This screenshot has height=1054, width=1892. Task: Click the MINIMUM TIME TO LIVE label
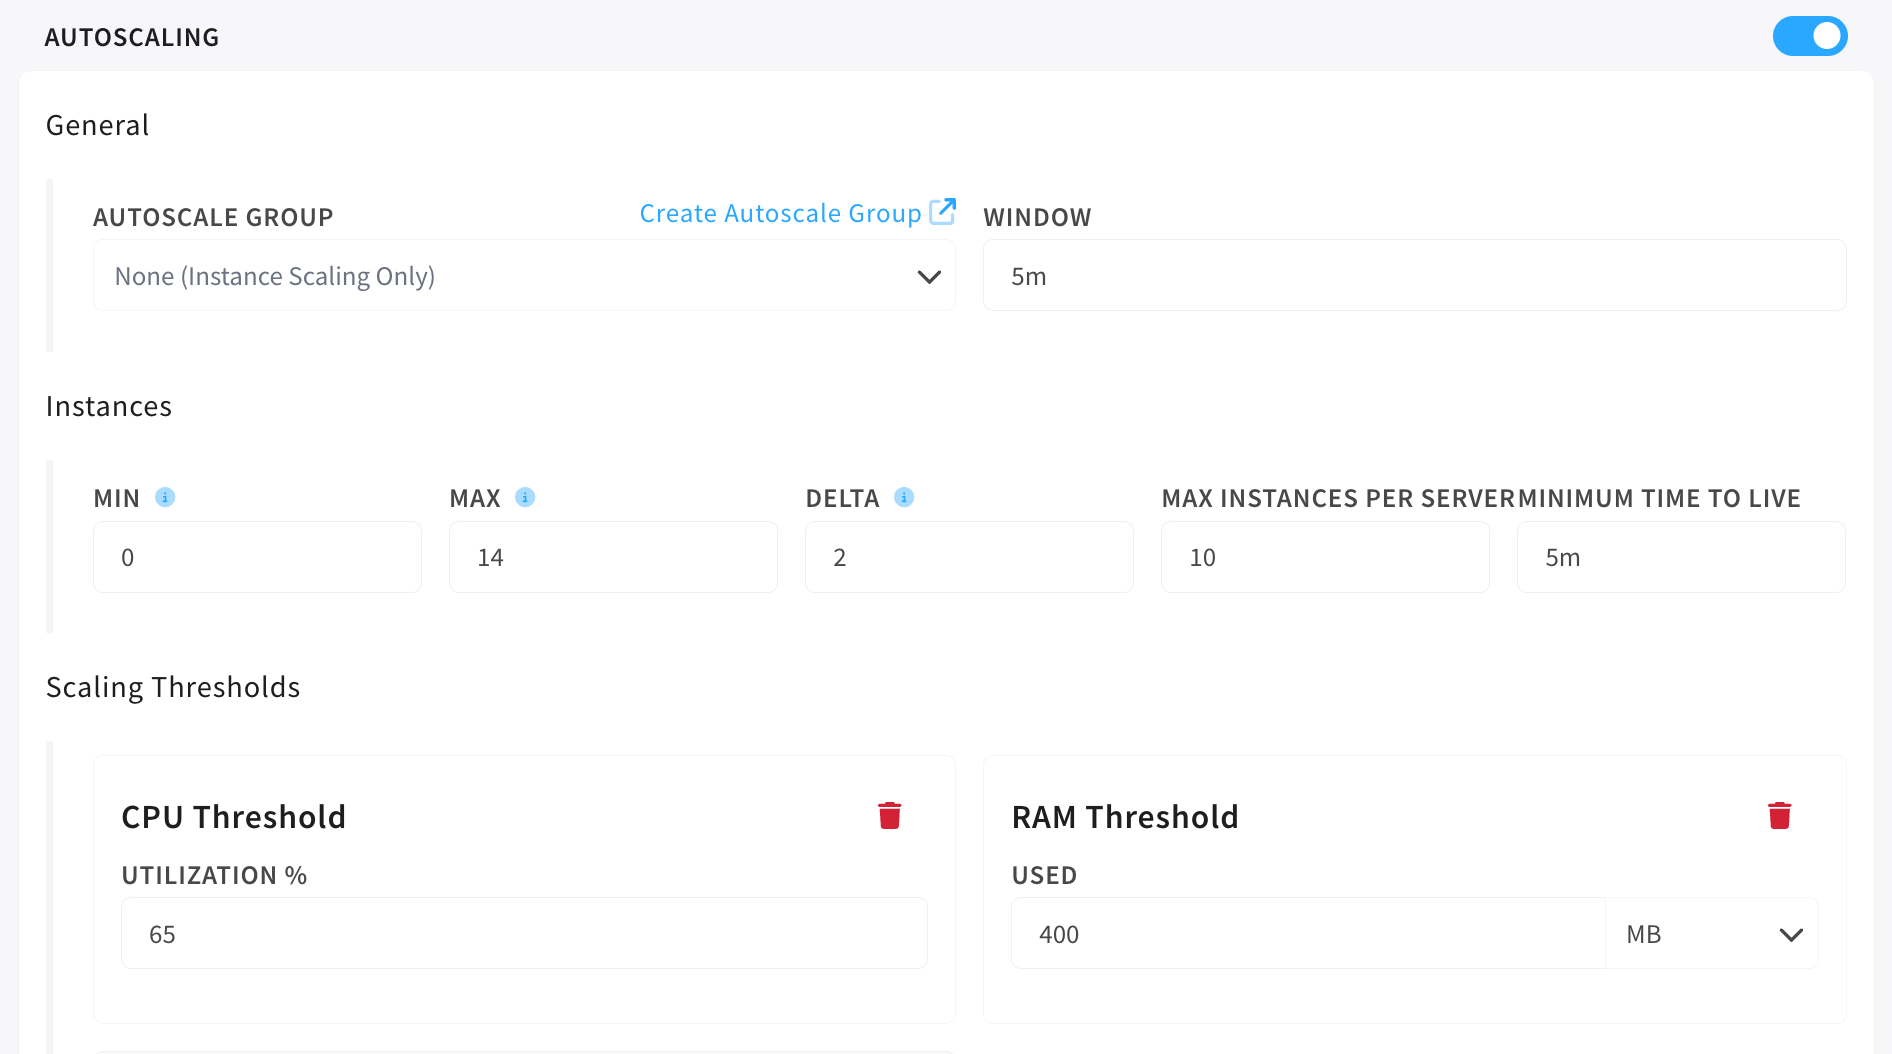(1659, 499)
